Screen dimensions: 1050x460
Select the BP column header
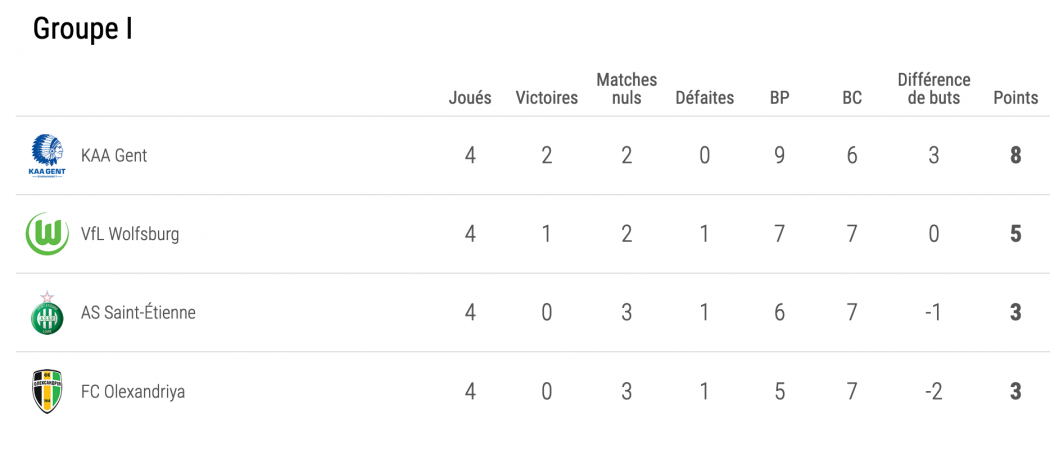[x=779, y=98]
